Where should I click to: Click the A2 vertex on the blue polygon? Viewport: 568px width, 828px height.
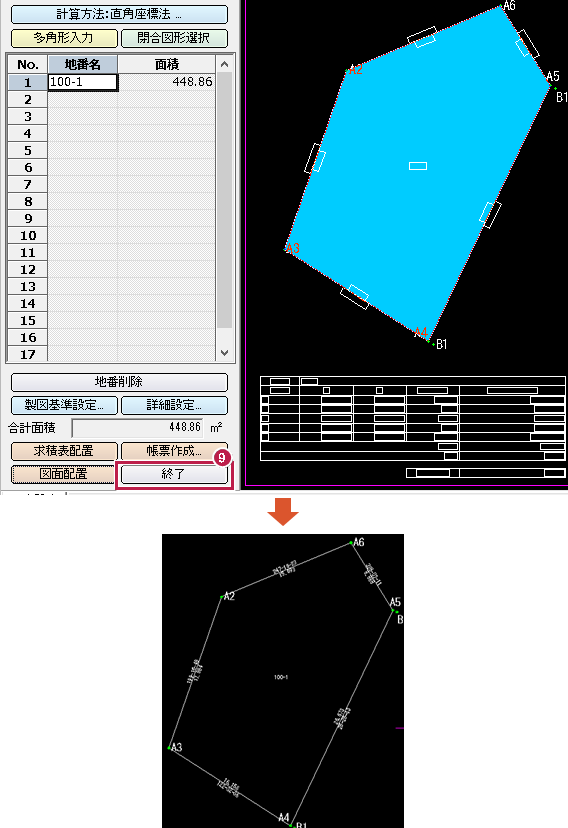[x=348, y=70]
